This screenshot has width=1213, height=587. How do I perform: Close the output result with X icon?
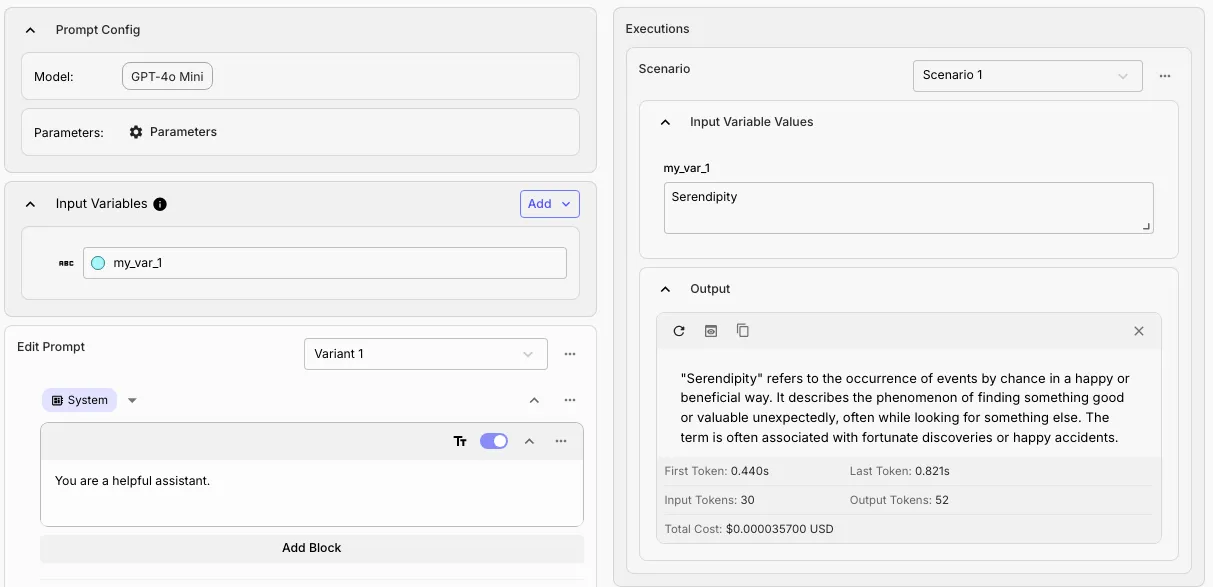coord(1138,331)
